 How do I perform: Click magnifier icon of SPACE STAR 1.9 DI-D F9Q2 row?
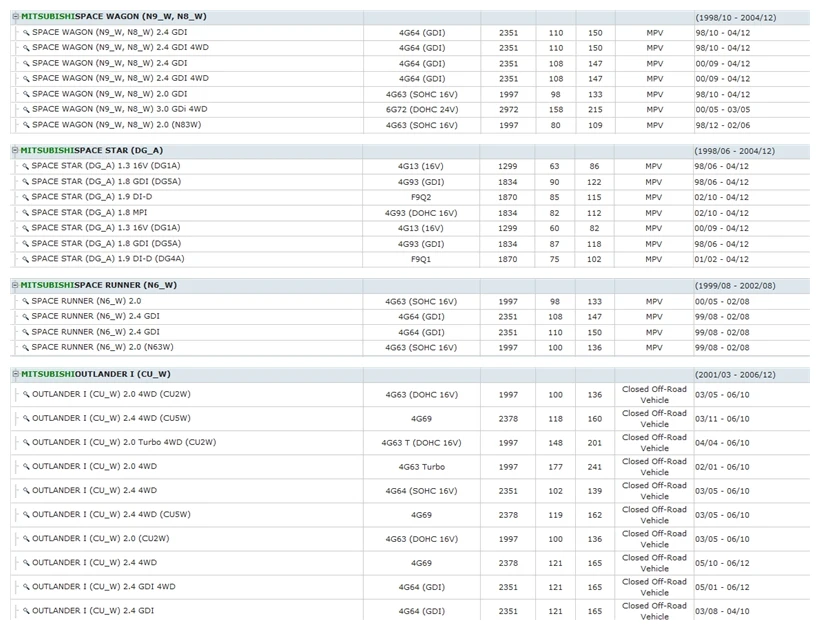pos(25,198)
